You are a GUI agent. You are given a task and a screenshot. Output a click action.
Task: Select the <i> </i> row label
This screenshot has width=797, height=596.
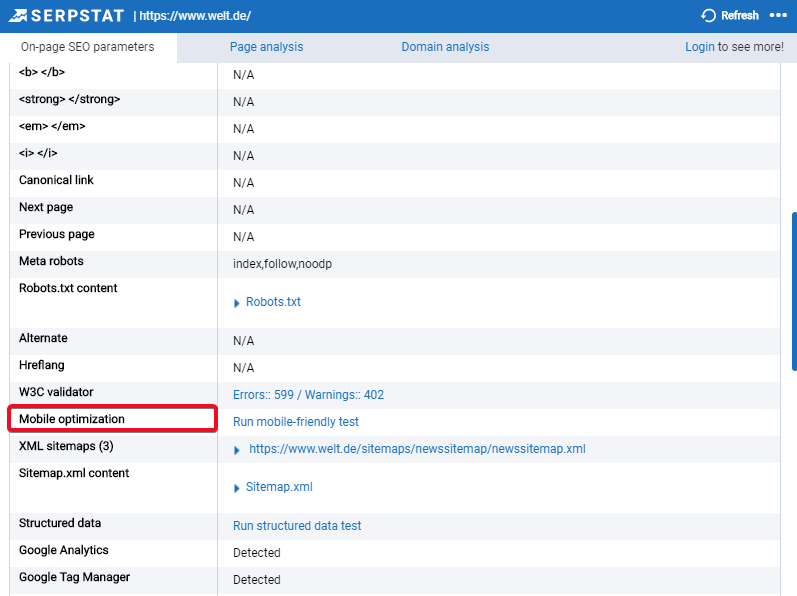tap(38, 153)
